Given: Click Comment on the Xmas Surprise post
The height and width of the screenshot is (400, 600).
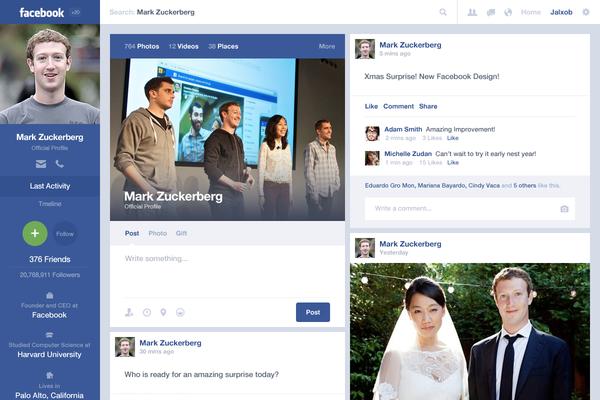Looking at the screenshot, I should tap(398, 106).
